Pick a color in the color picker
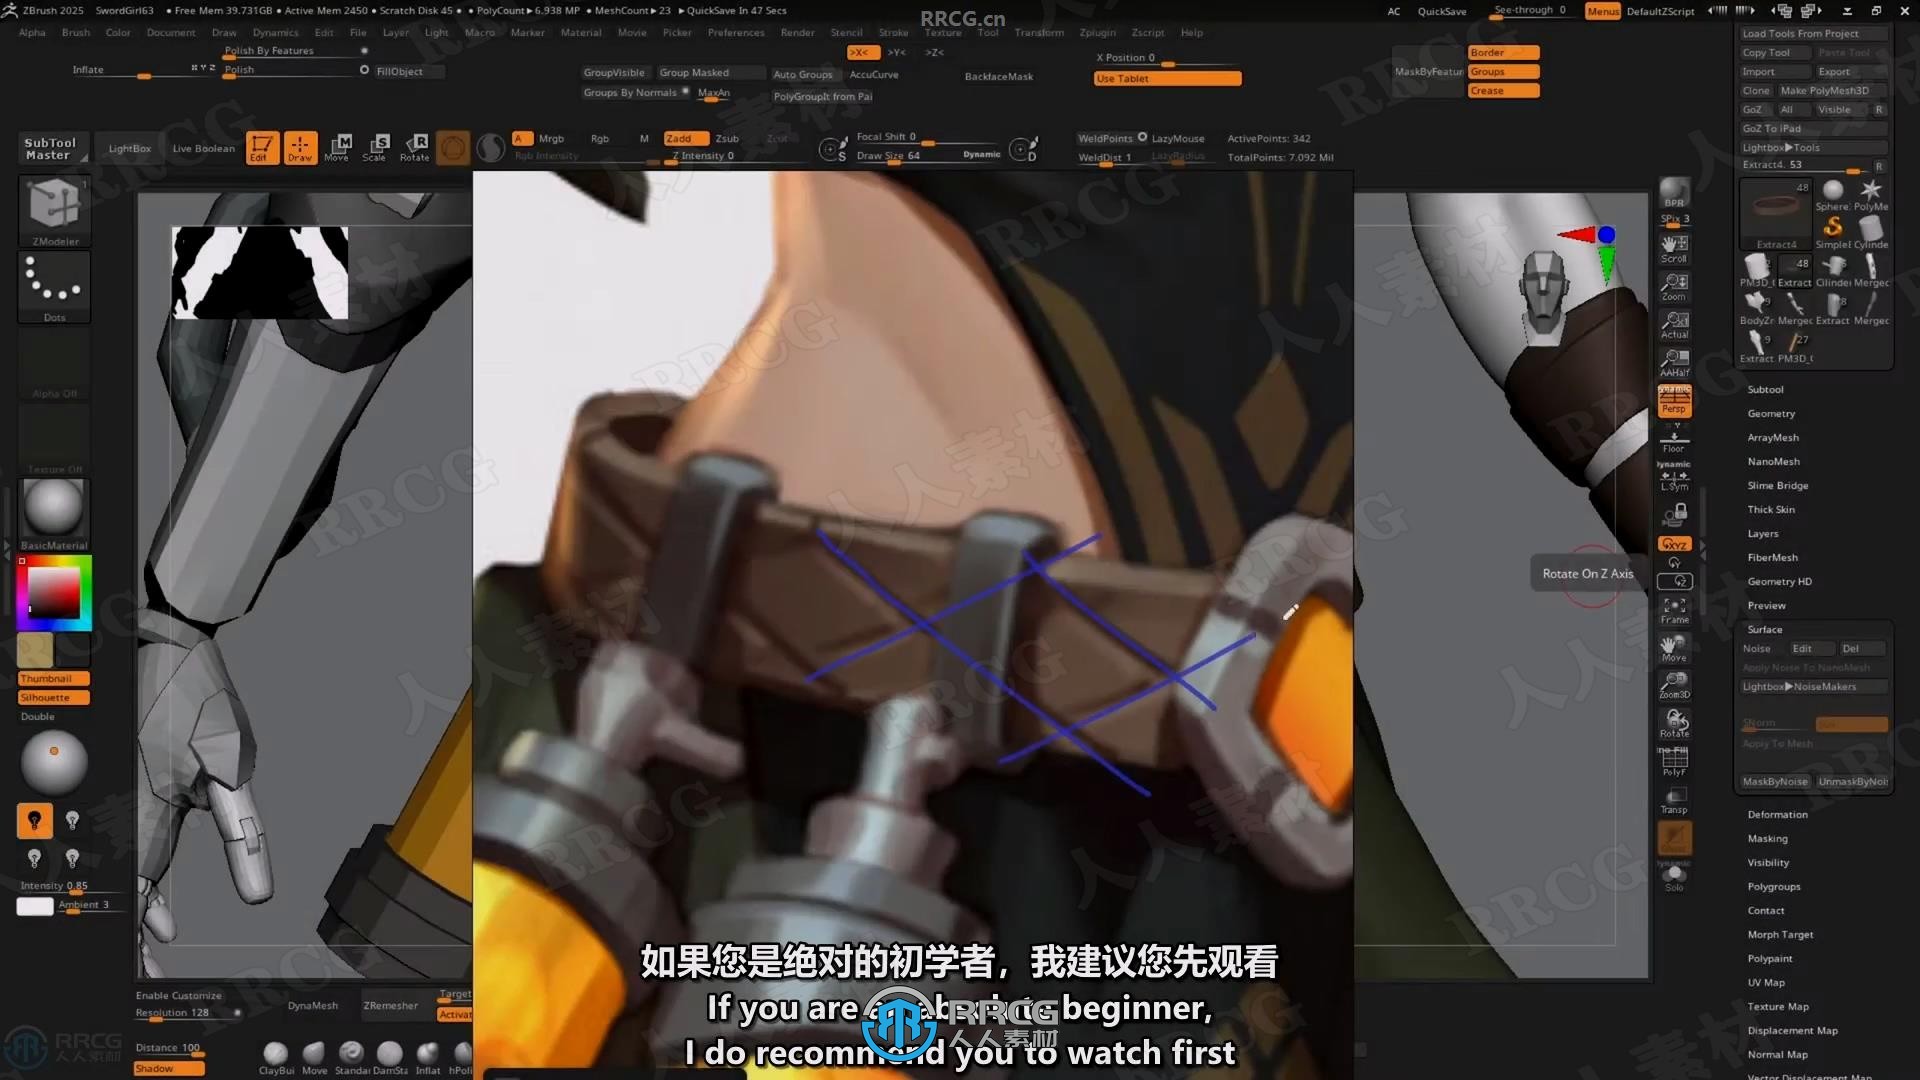Viewport: 1920px width, 1080px height. tap(53, 593)
